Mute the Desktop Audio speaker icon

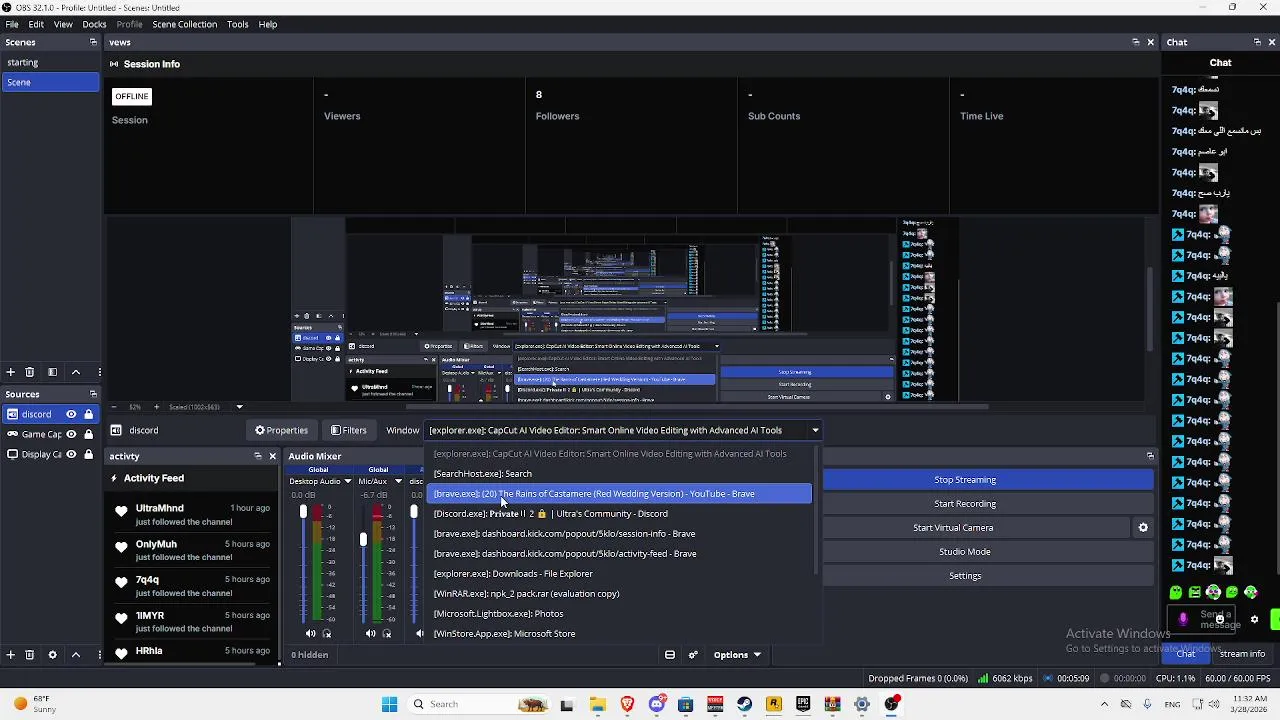click(310, 633)
